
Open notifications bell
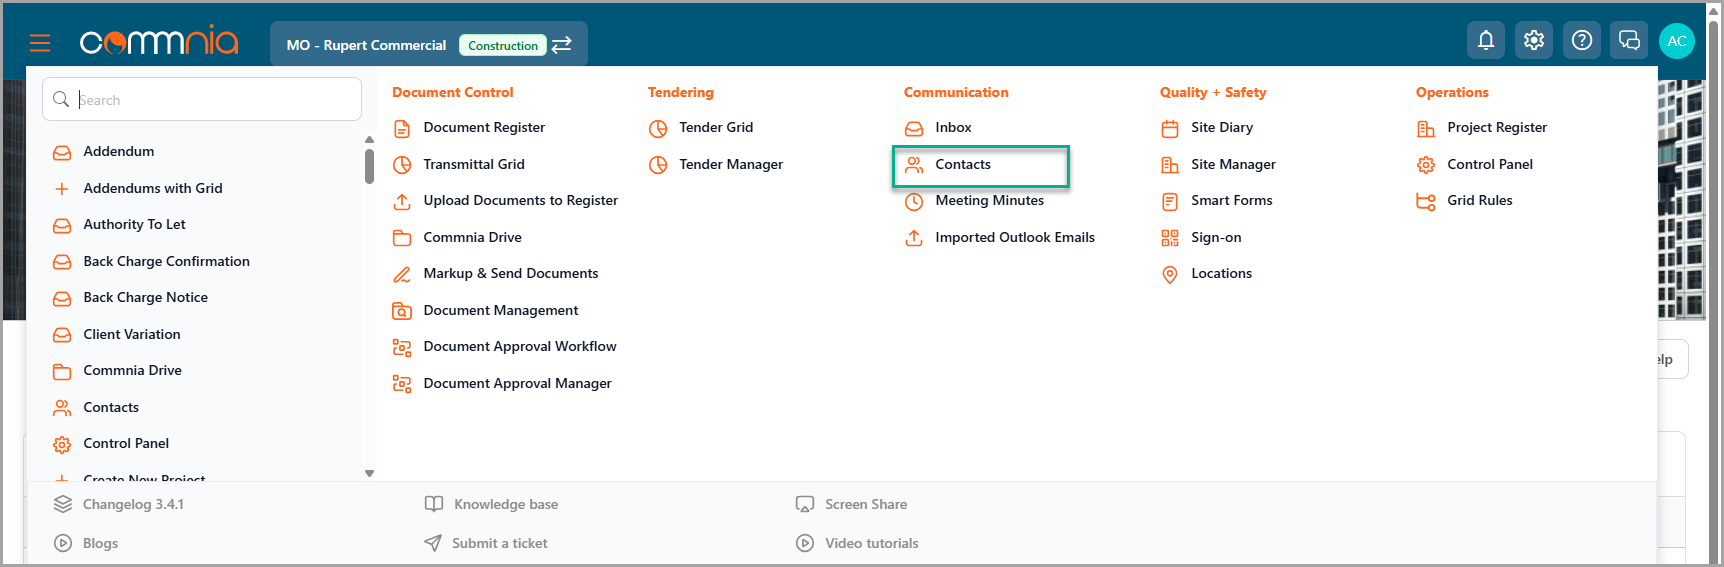point(1486,40)
